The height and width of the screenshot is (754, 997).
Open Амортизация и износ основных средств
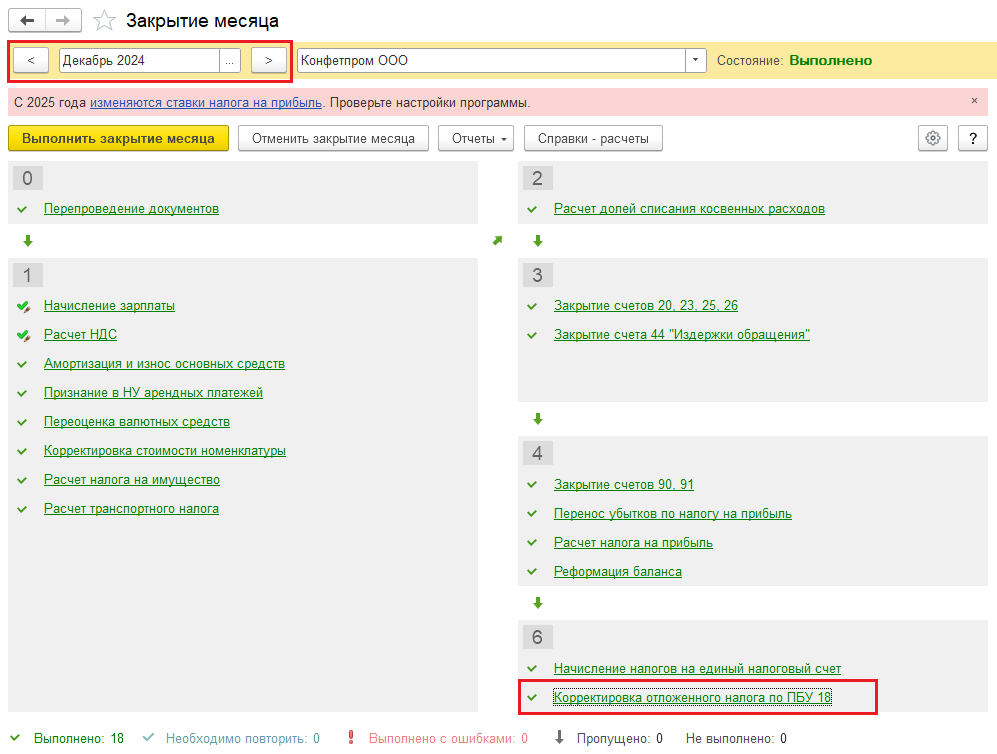pos(164,364)
